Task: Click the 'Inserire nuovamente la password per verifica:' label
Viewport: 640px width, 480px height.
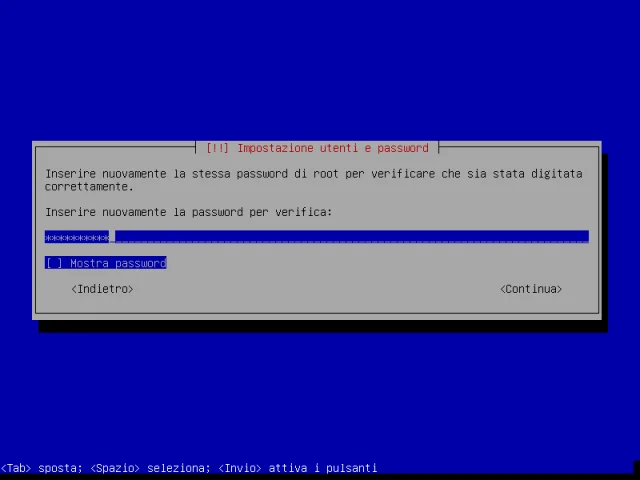Action: (x=189, y=212)
